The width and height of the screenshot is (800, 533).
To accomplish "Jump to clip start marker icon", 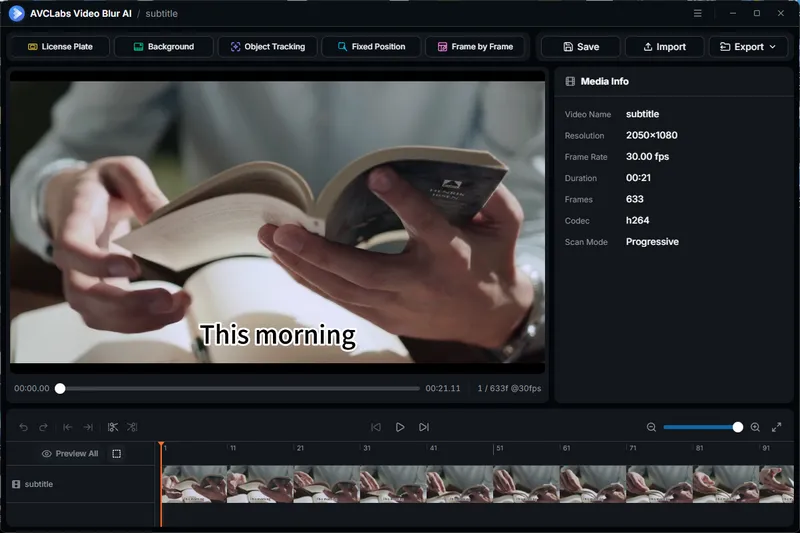I will (x=67, y=427).
